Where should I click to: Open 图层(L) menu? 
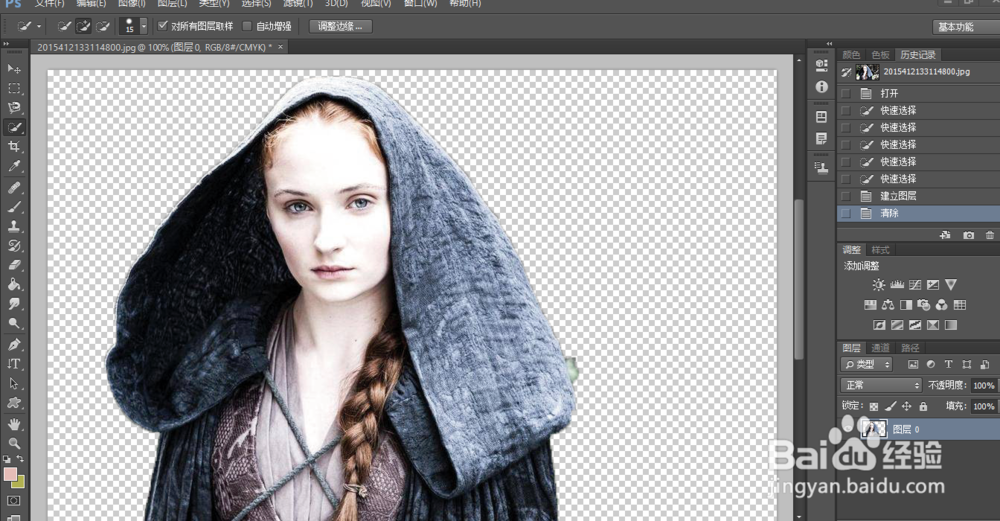[172, 4]
